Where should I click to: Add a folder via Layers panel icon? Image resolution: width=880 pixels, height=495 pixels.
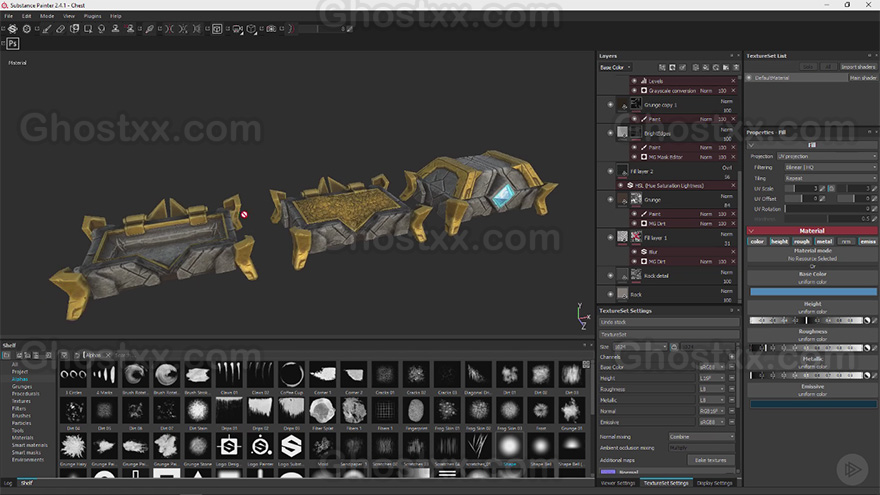pyautogui.click(x=726, y=67)
